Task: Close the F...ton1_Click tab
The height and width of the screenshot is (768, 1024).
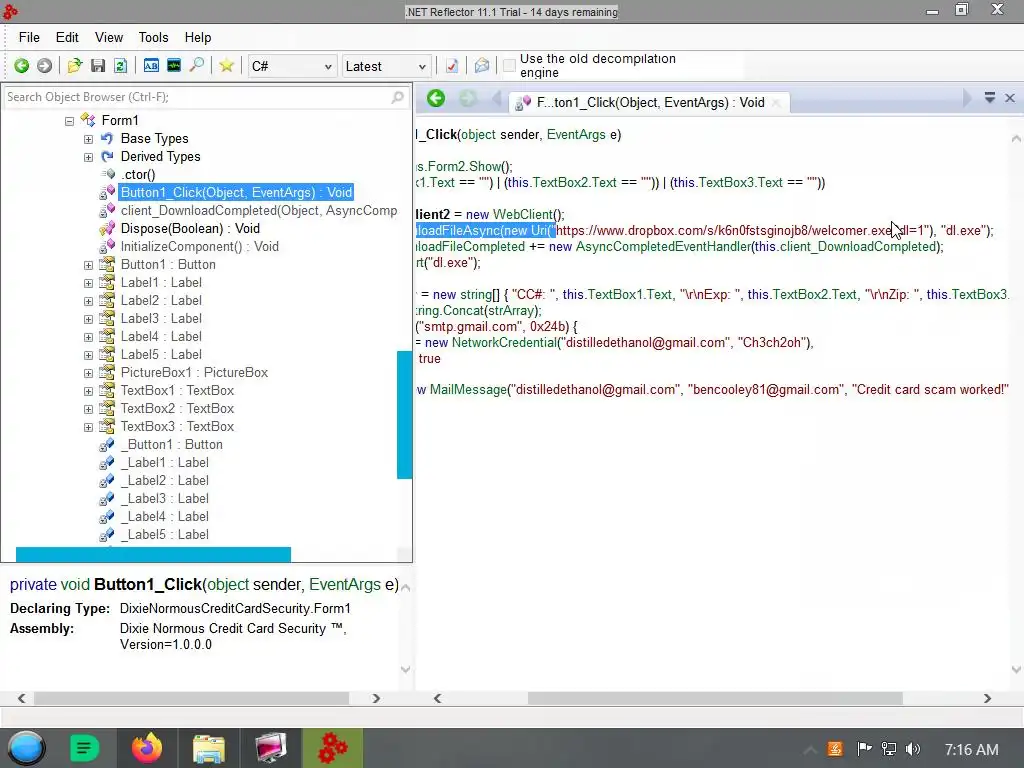Action: click(776, 103)
